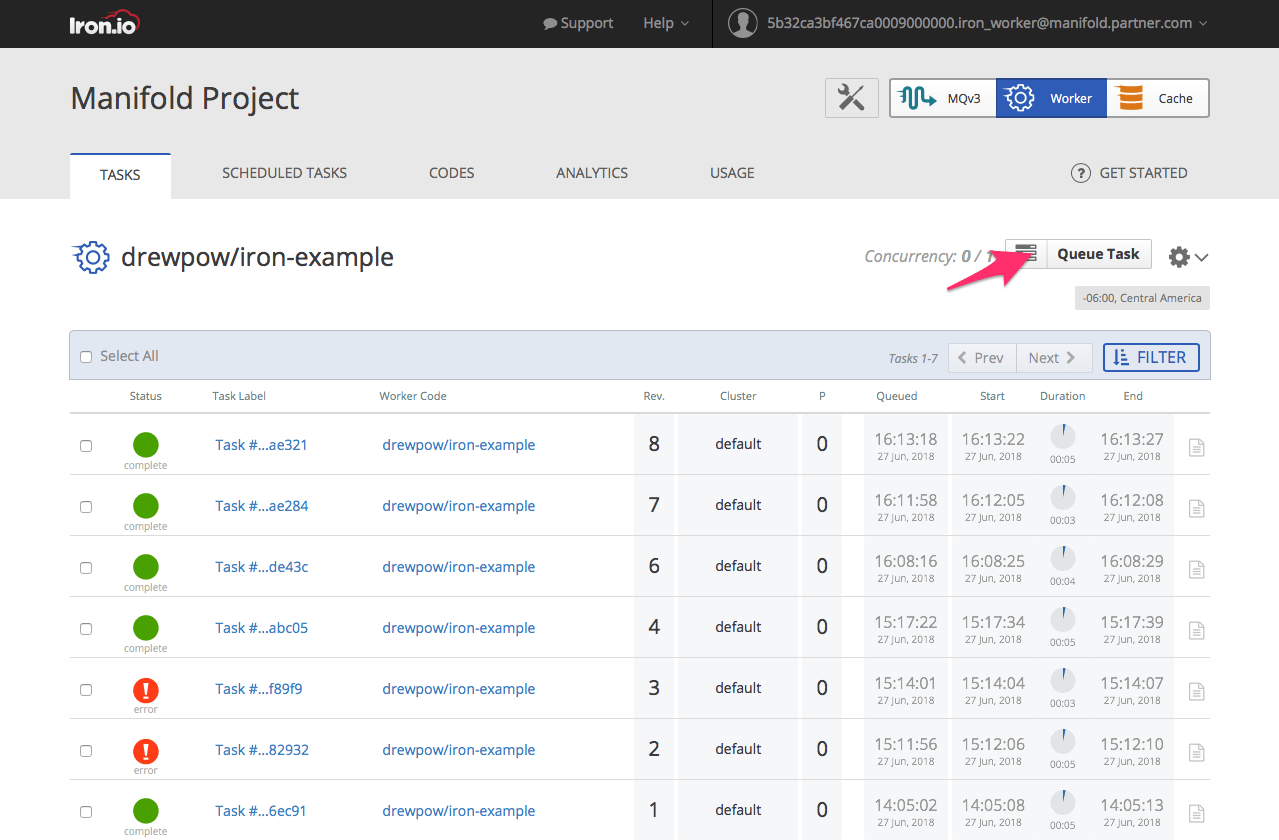Select the Worker product button
Viewport: 1279px width, 840px height.
tap(1051, 98)
